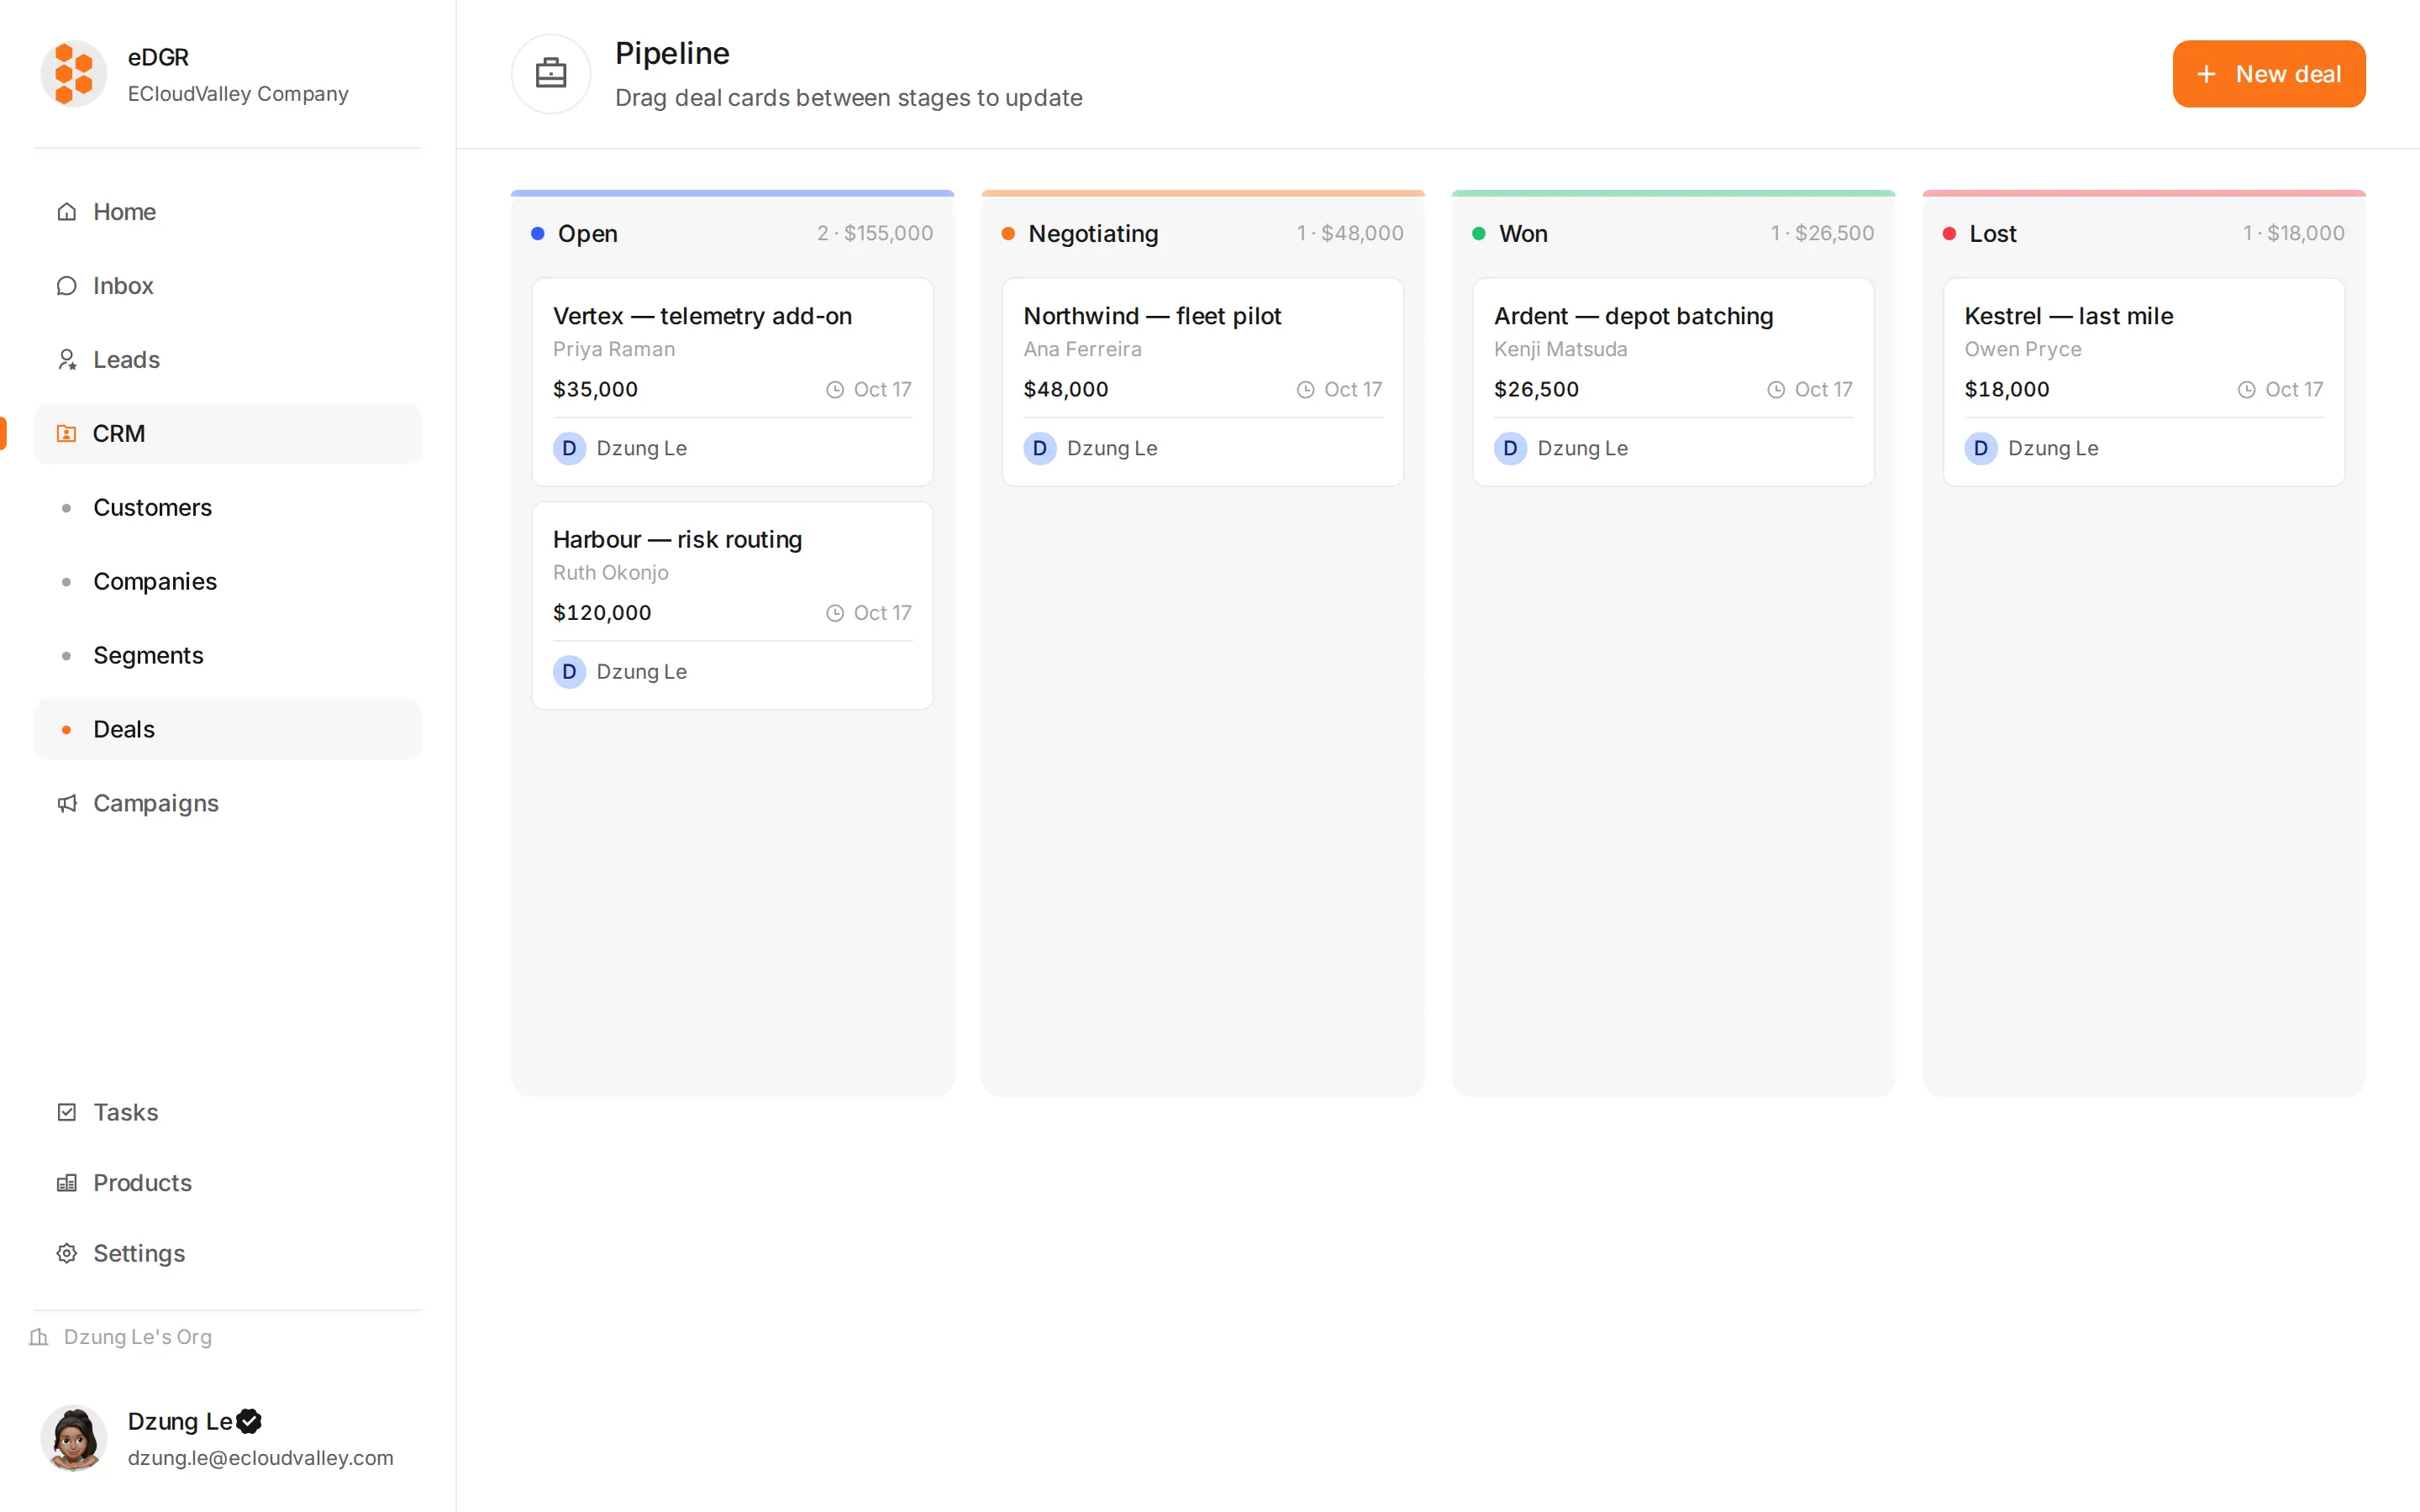
Task: Open the Ardent — depot batching deal
Action: (1673, 383)
